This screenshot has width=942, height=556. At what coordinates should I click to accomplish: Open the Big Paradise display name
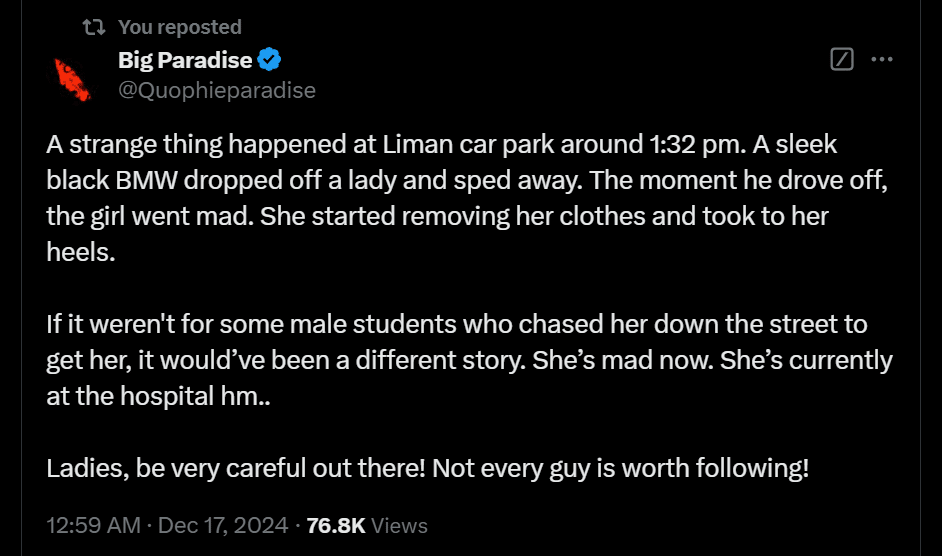[x=185, y=60]
